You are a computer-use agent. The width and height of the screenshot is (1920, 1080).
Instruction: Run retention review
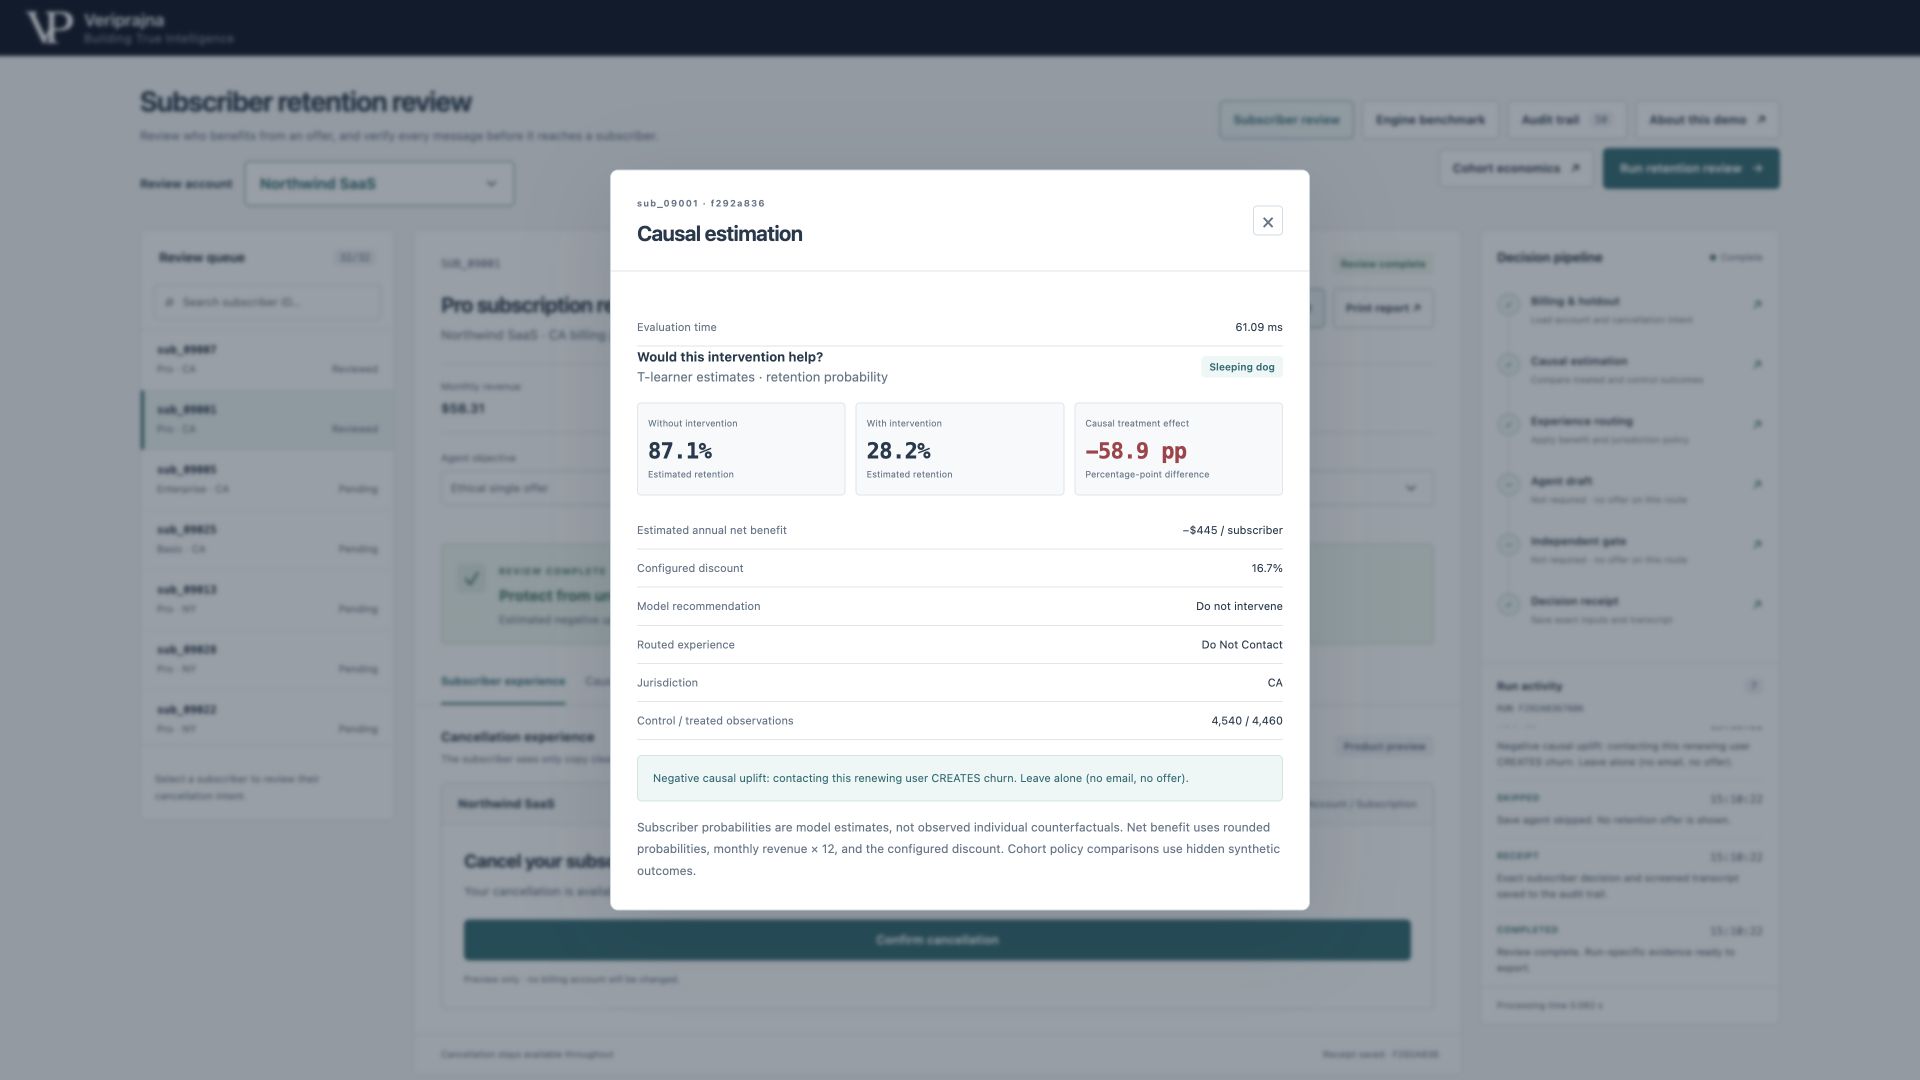[x=1691, y=168]
